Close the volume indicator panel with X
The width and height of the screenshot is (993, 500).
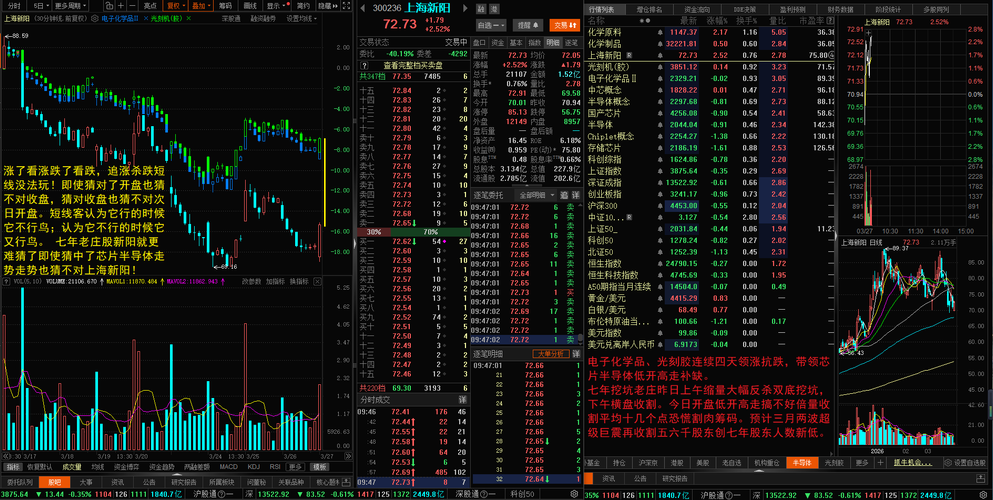(x=317, y=282)
